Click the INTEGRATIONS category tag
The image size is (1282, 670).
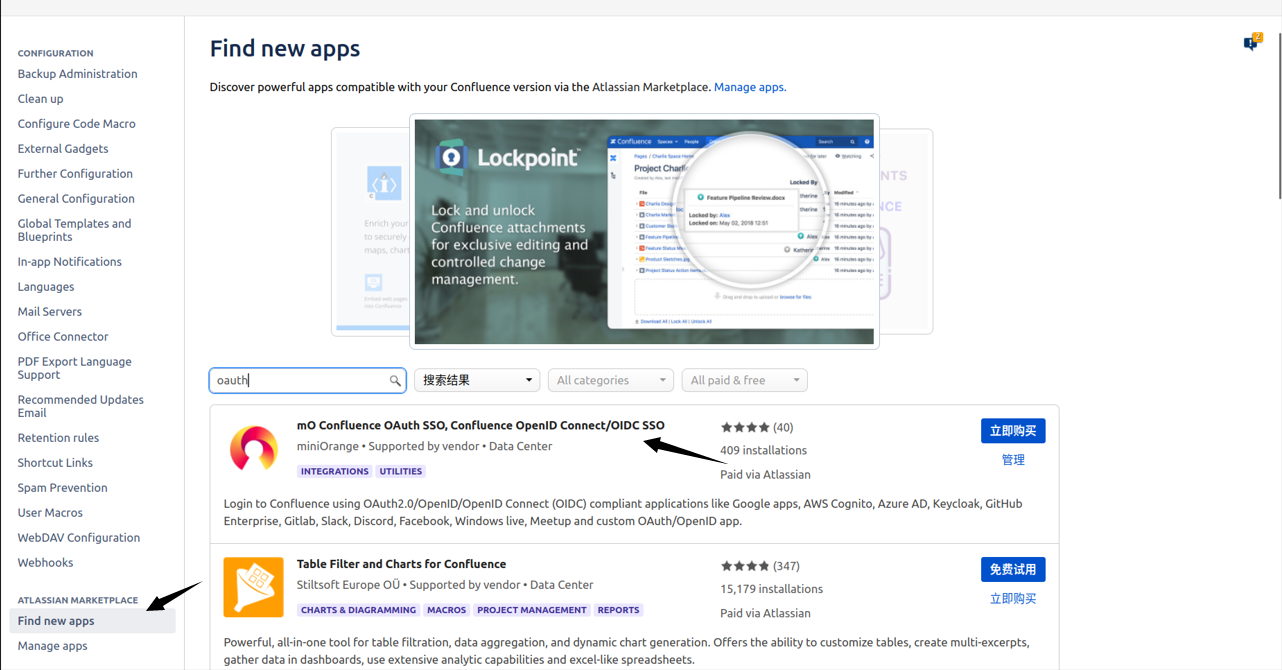coord(334,471)
